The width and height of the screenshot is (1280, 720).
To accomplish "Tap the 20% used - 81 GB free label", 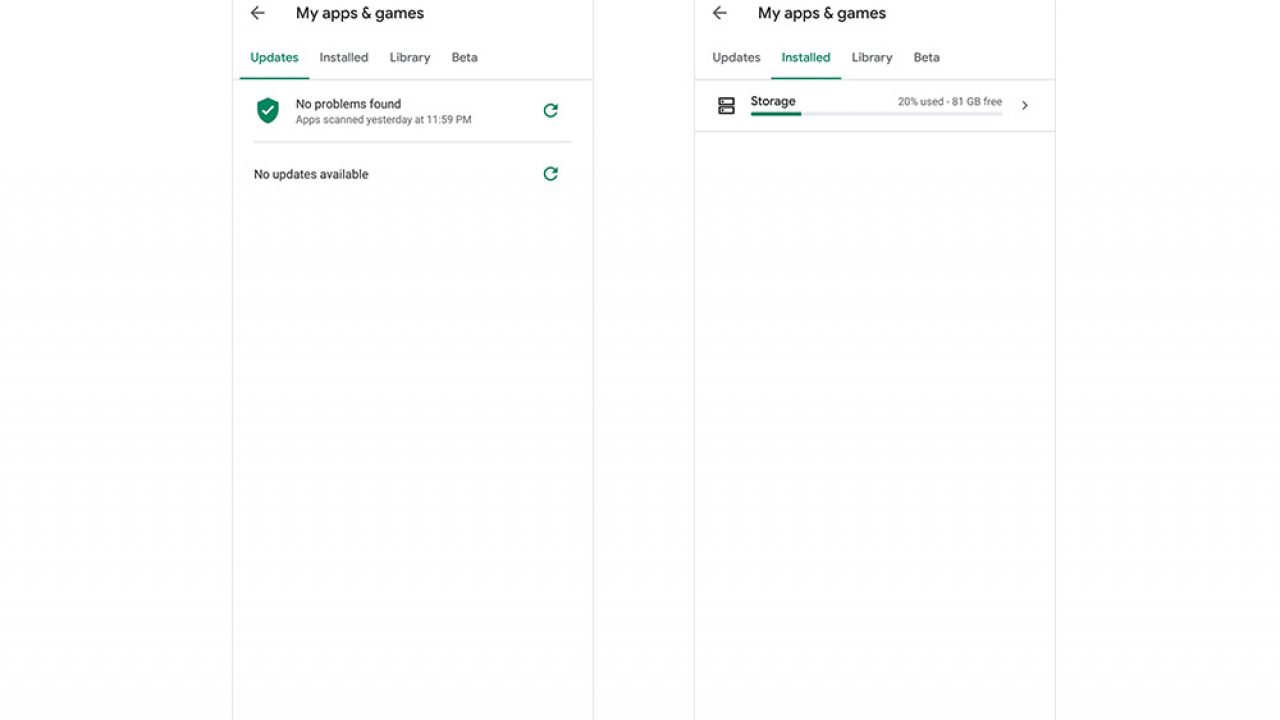I will point(949,102).
